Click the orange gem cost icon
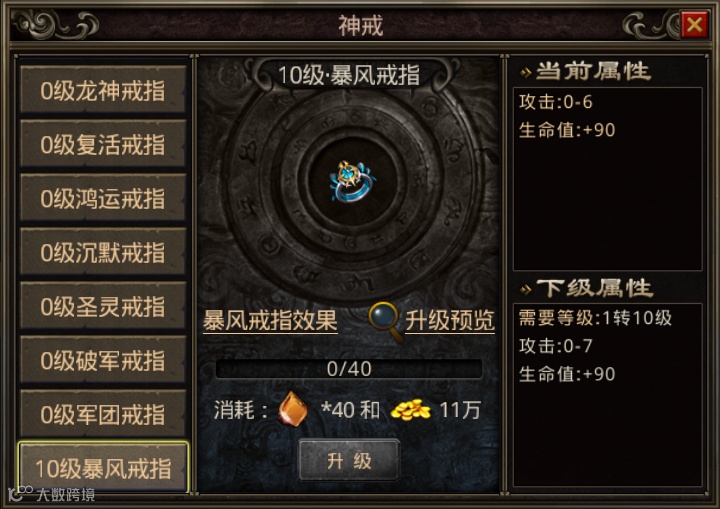This screenshot has height=509, width=720. 292,408
